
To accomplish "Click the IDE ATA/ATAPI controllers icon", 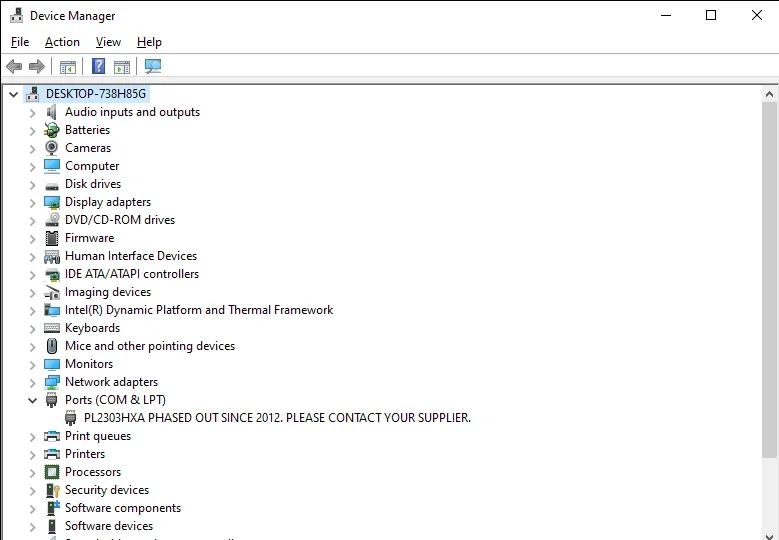I will tap(52, 274).
